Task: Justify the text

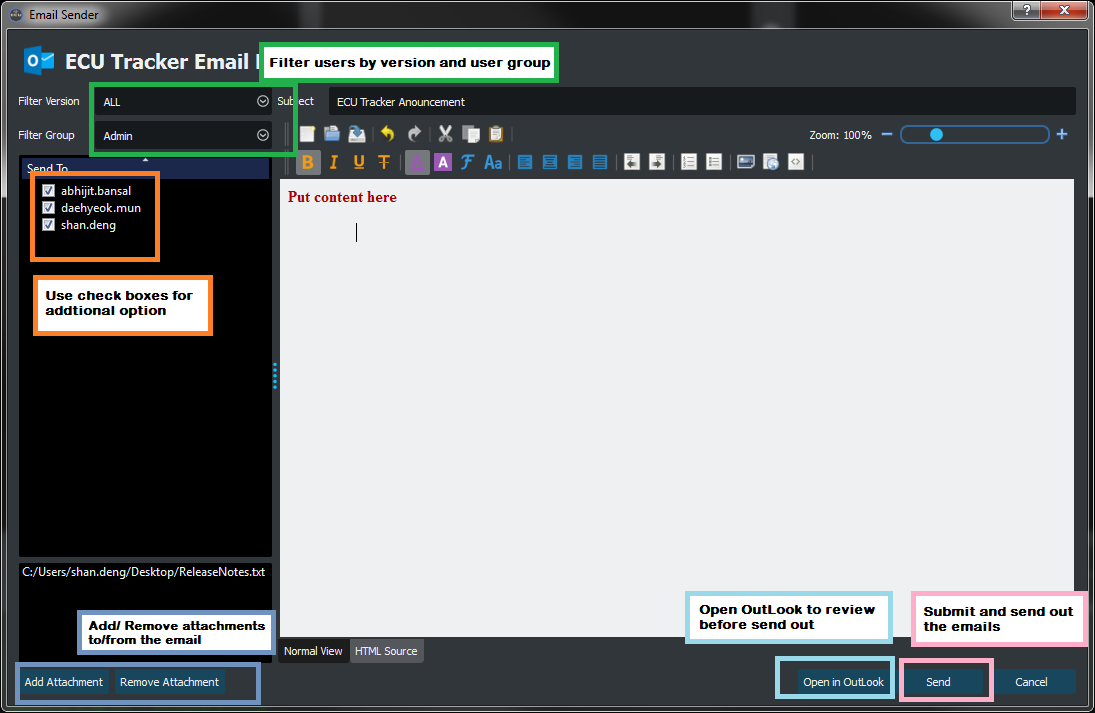Action: click(x=600, y=162)
